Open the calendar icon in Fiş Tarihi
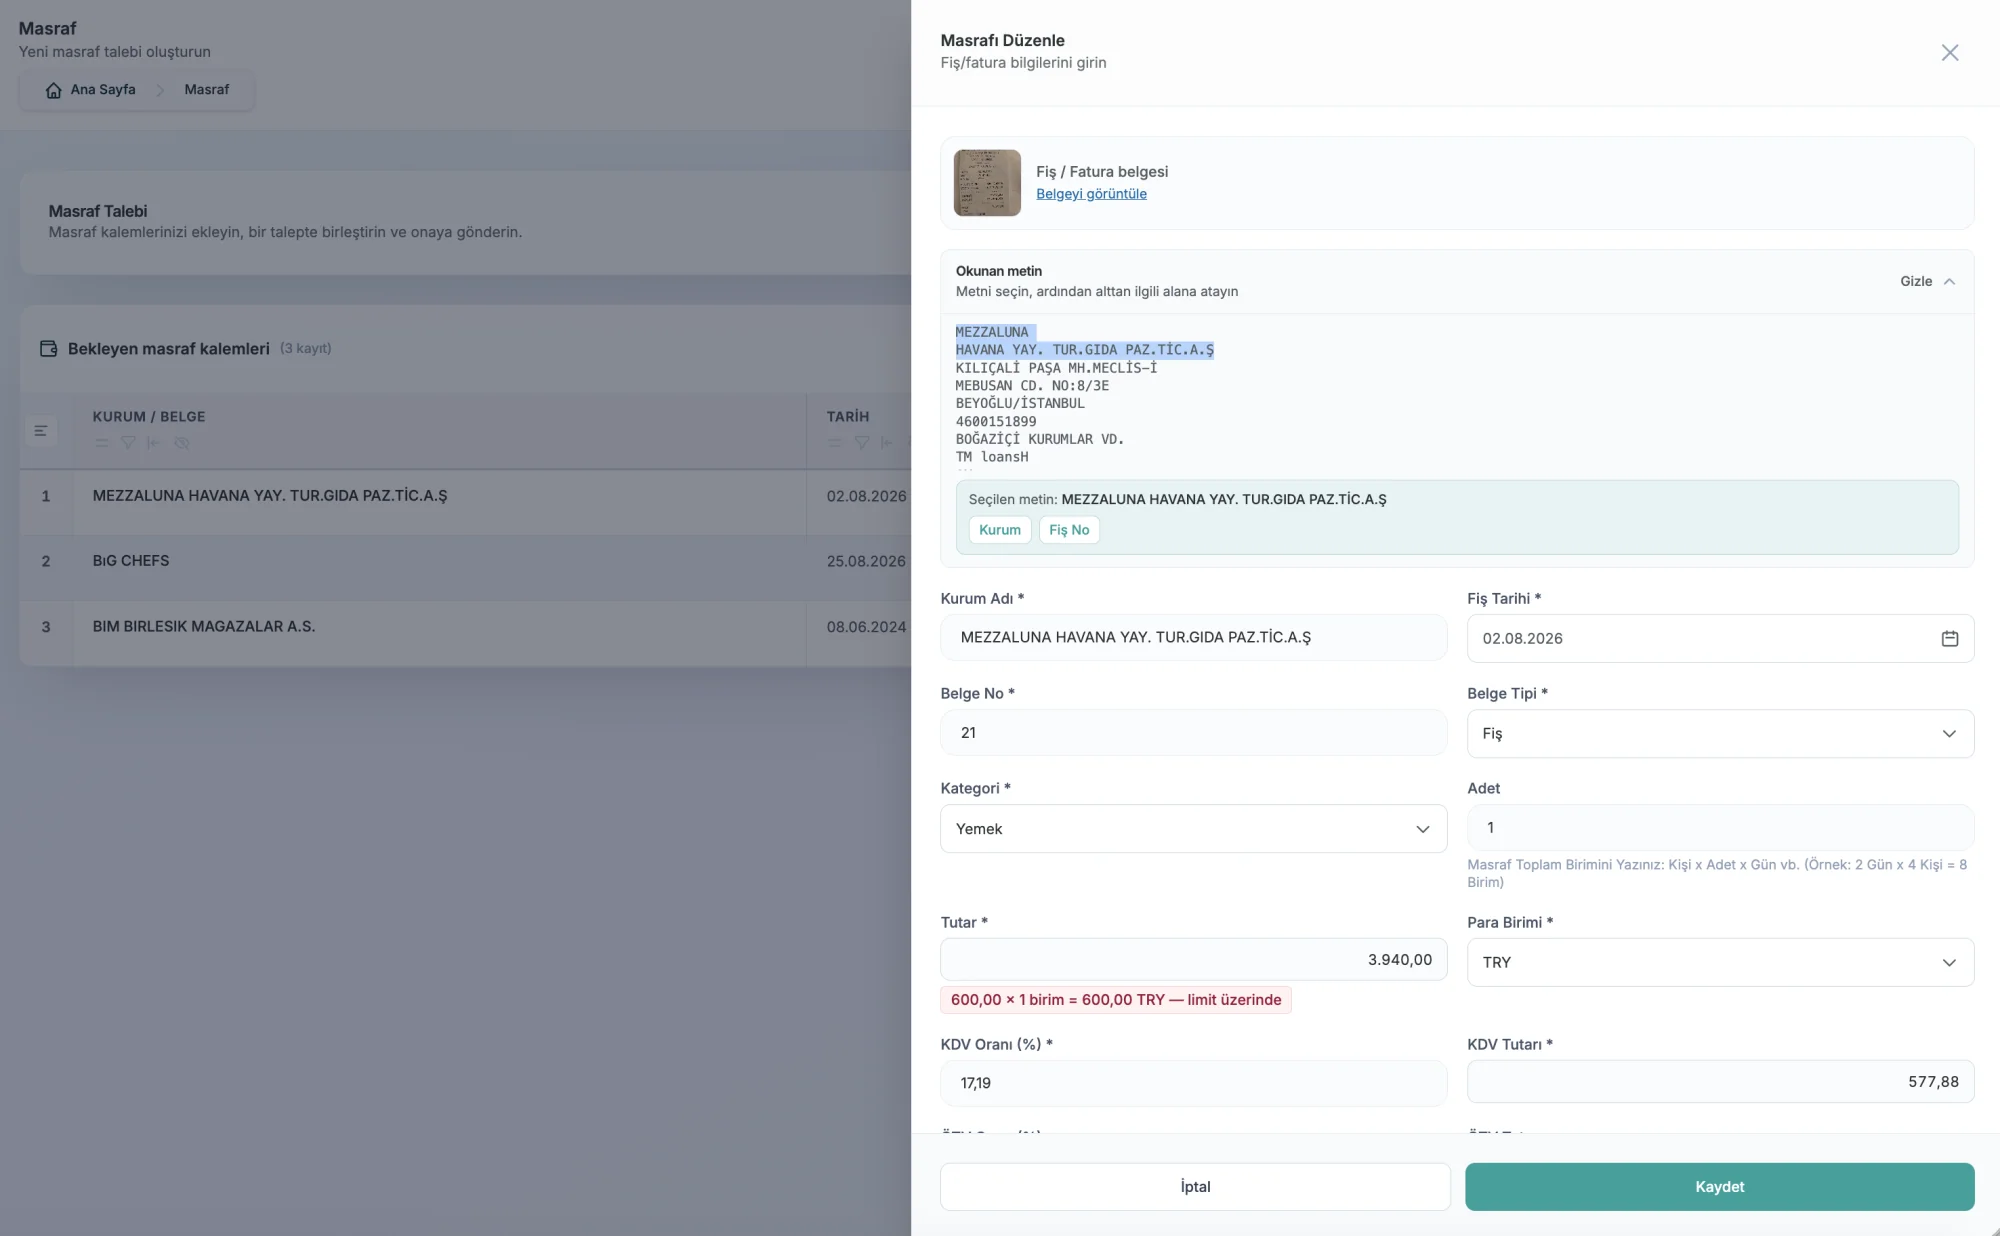2000x1236 pixels. click(1949, 638)
